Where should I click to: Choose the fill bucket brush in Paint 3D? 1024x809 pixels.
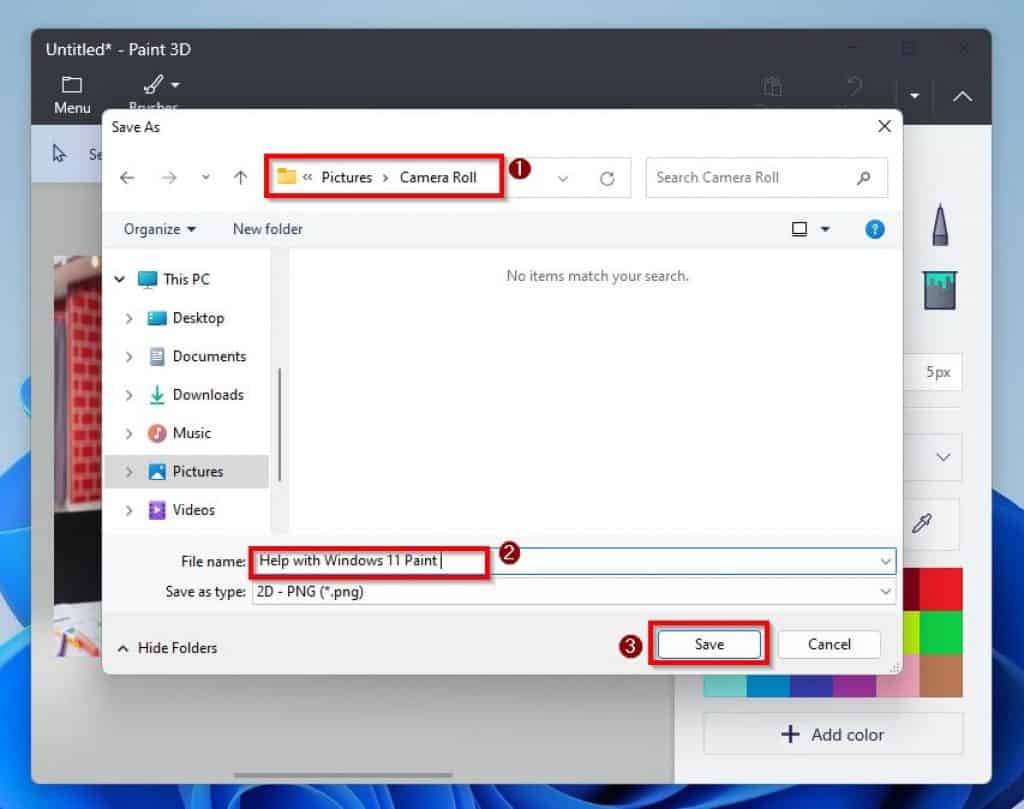pos(940,291)
